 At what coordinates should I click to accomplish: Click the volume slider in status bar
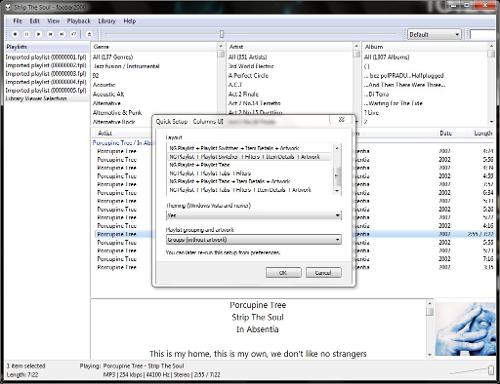pos(491,370)
